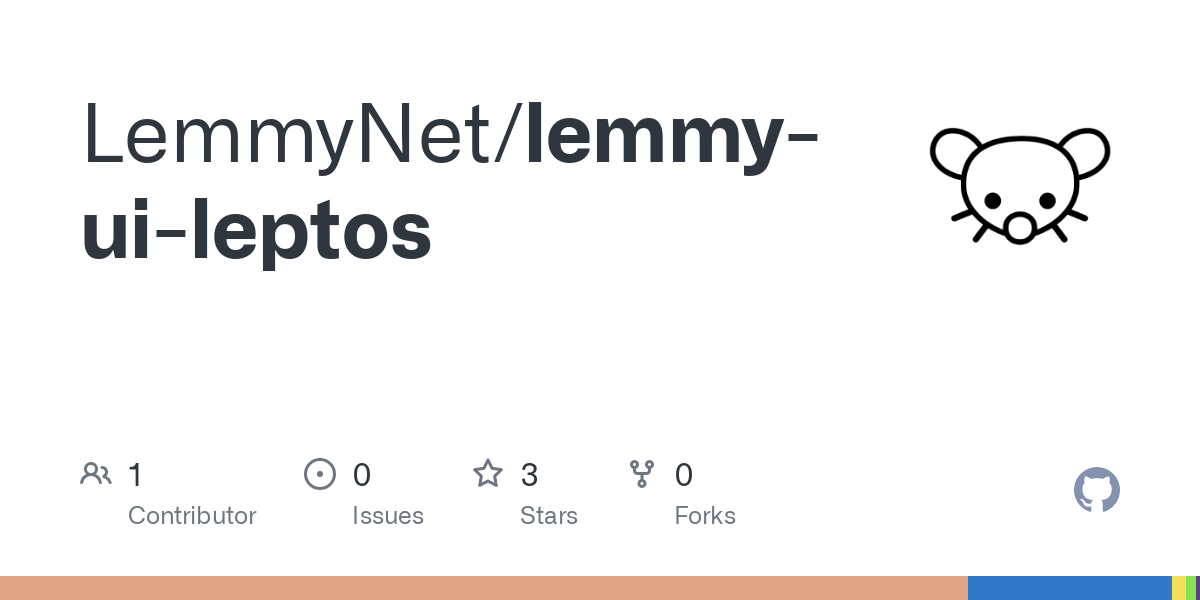Click the yellow language bar segment
The height and width of the screenshot is (600, 1200).
coord(1178,588)
